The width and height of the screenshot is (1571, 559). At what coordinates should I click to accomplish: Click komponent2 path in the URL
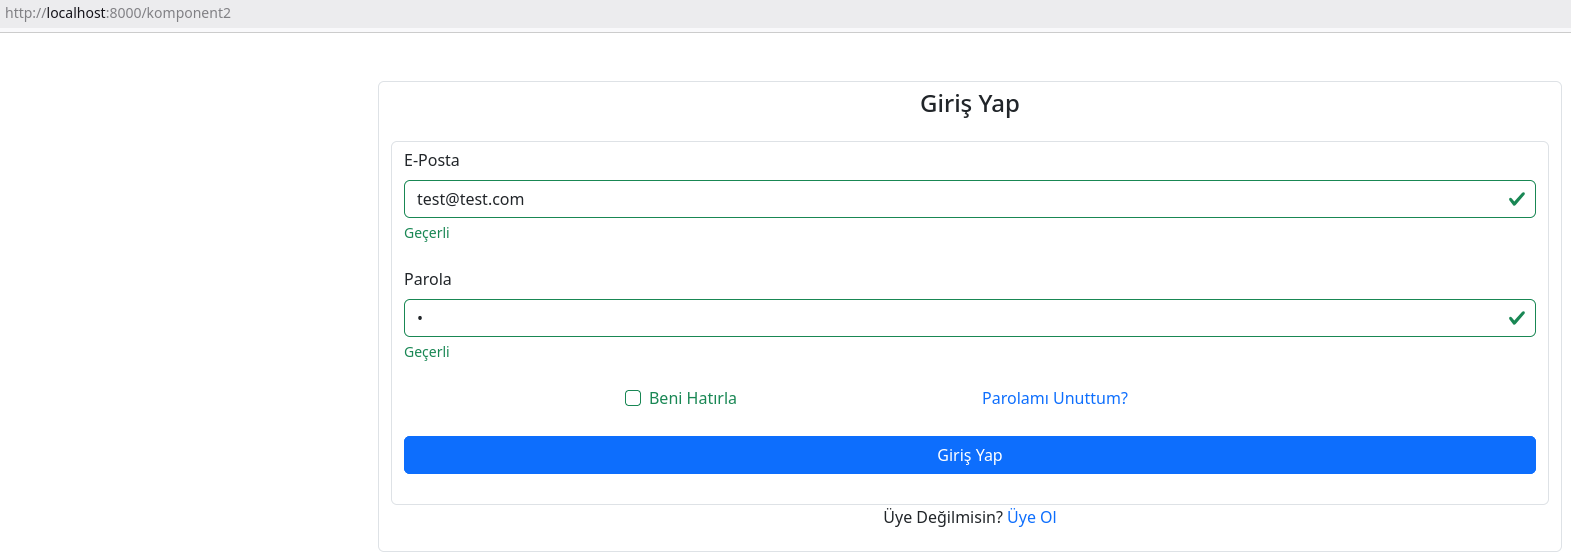pos(189,13)
